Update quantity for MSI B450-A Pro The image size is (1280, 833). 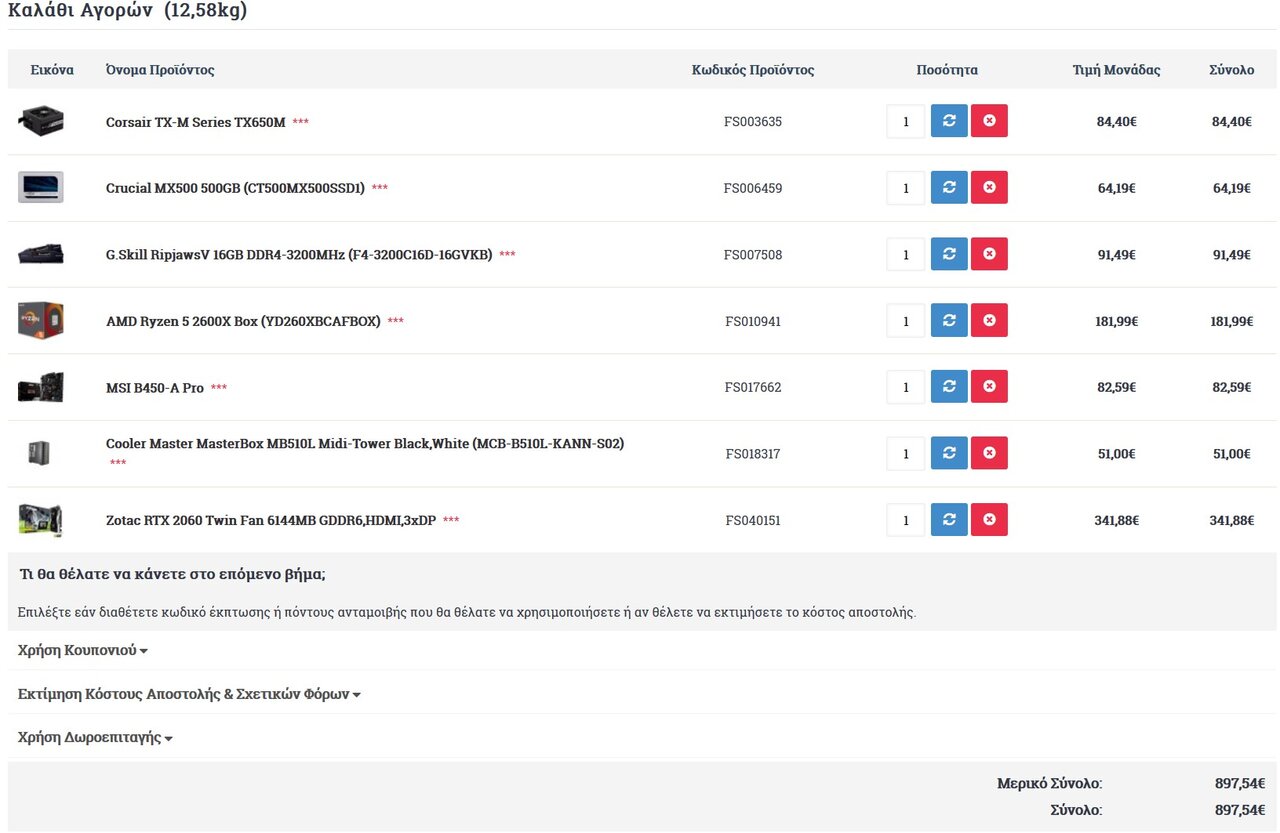pyautogui.click(x=949, y=387)
